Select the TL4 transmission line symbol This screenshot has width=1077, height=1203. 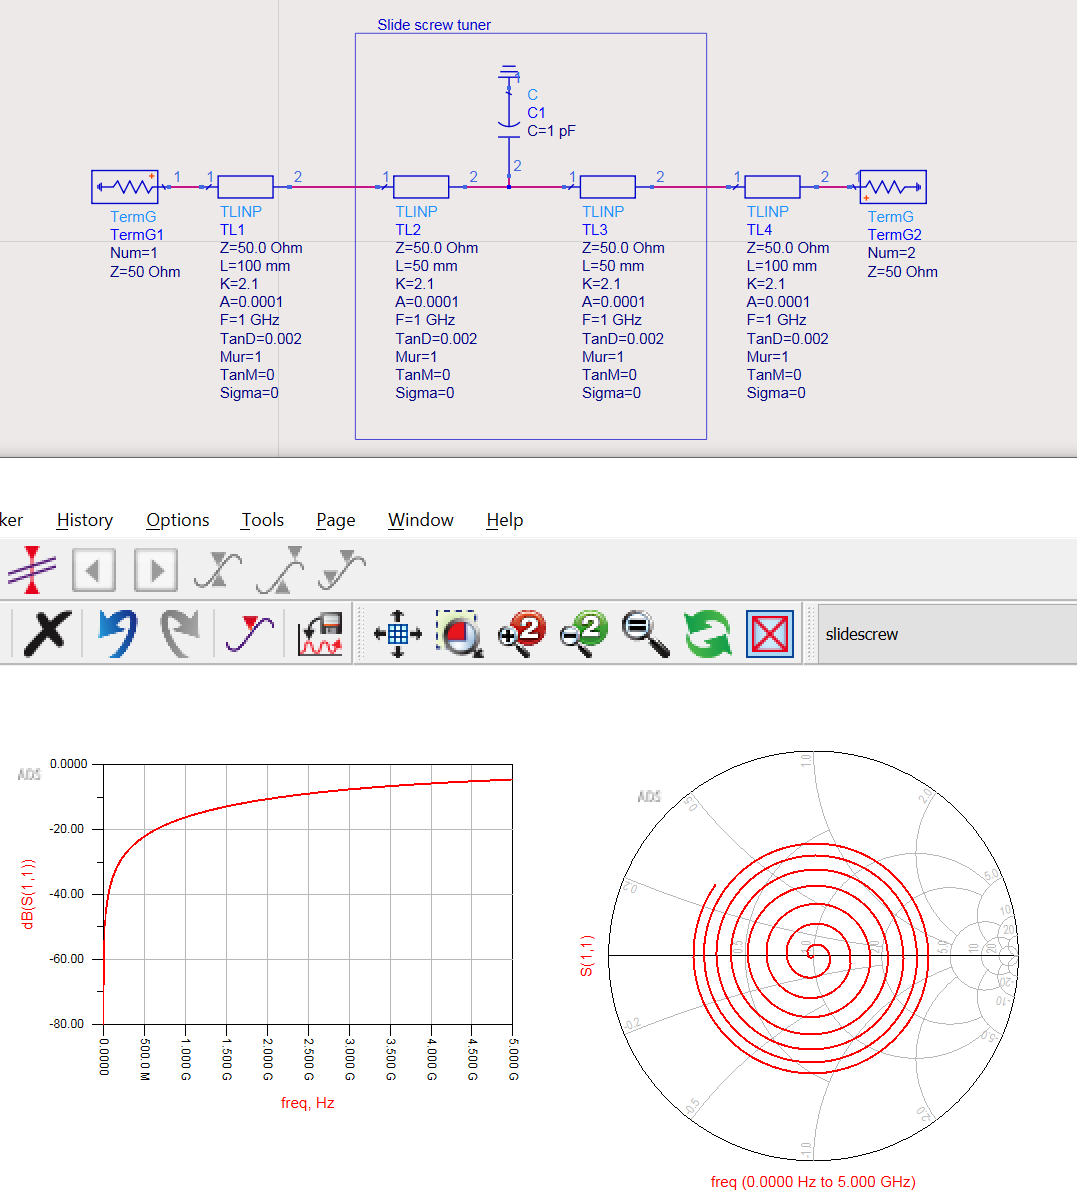point(772,187)
